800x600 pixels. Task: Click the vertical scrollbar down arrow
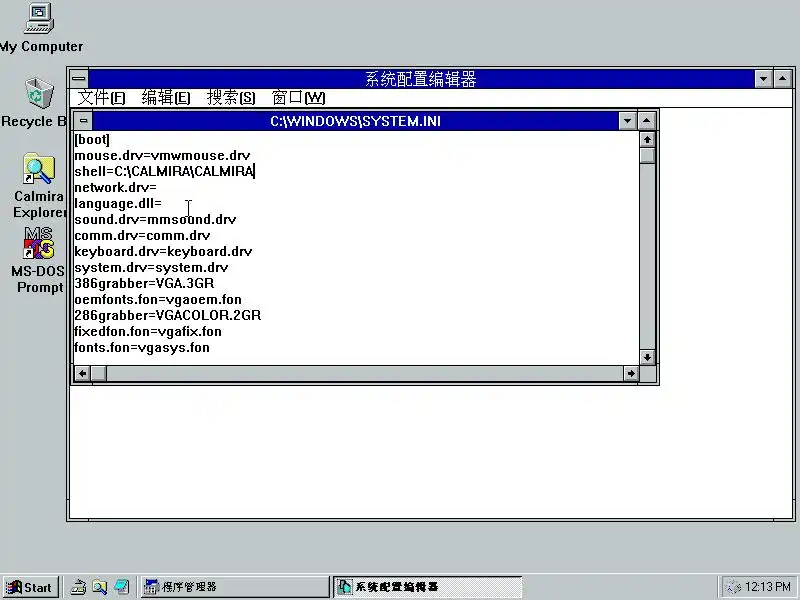pyautogui.click(x=647, y=357)
